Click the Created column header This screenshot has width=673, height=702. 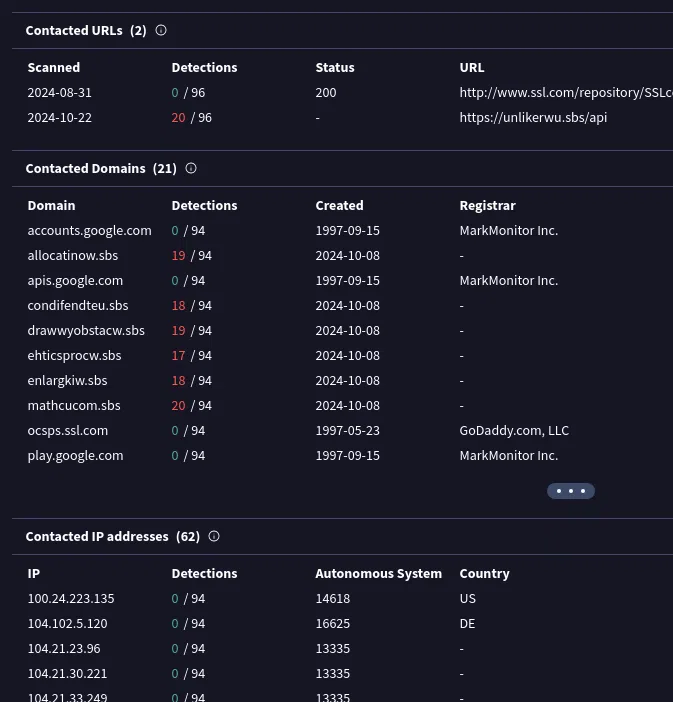339,205
